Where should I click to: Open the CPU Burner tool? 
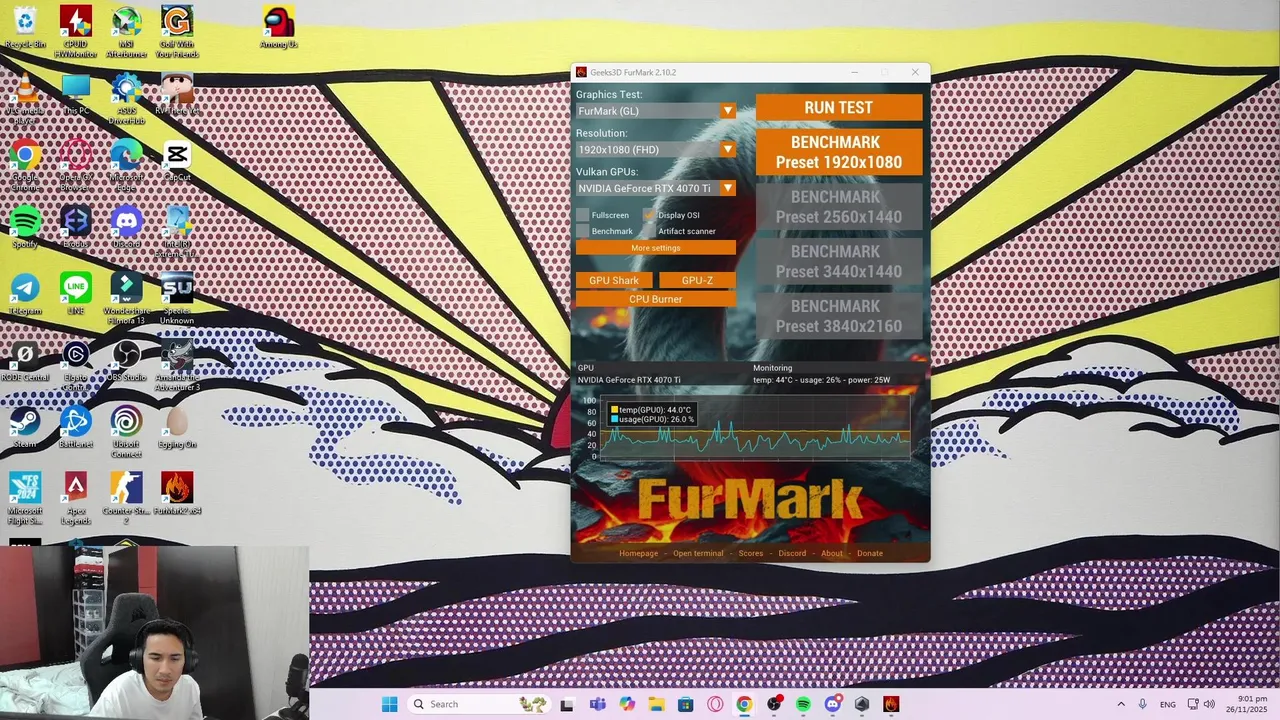pos(656,299)
